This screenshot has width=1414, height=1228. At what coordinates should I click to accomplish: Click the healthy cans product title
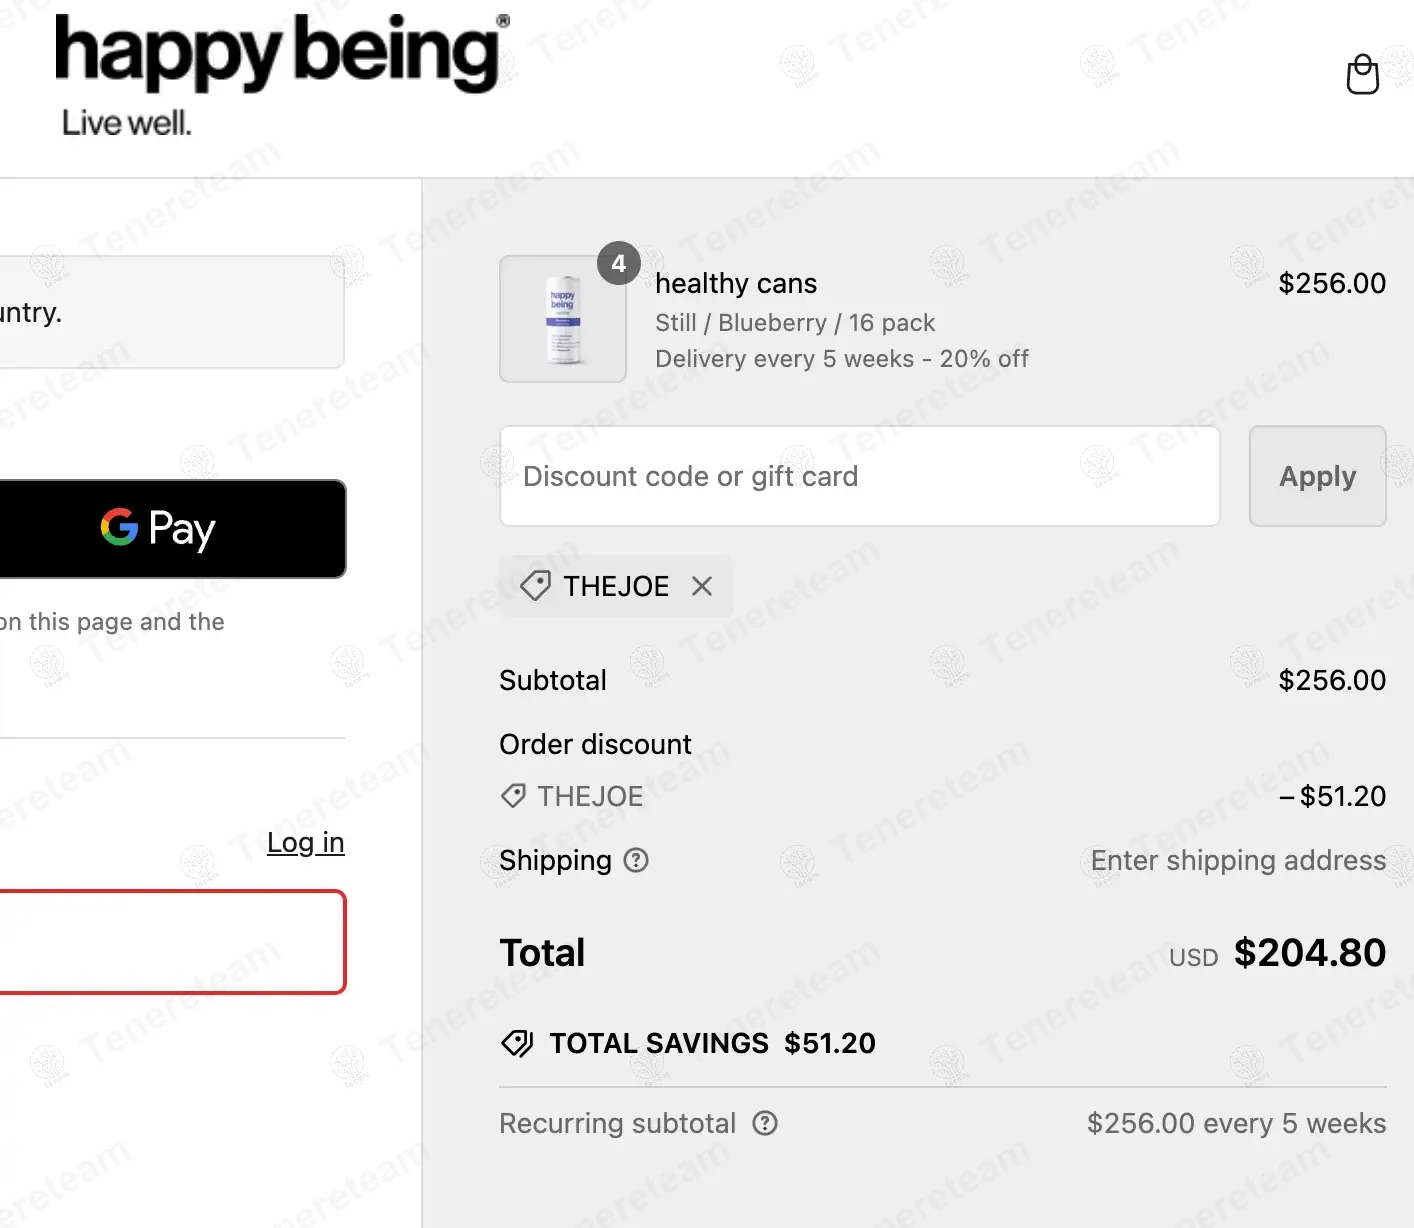(x=736, y=284)
